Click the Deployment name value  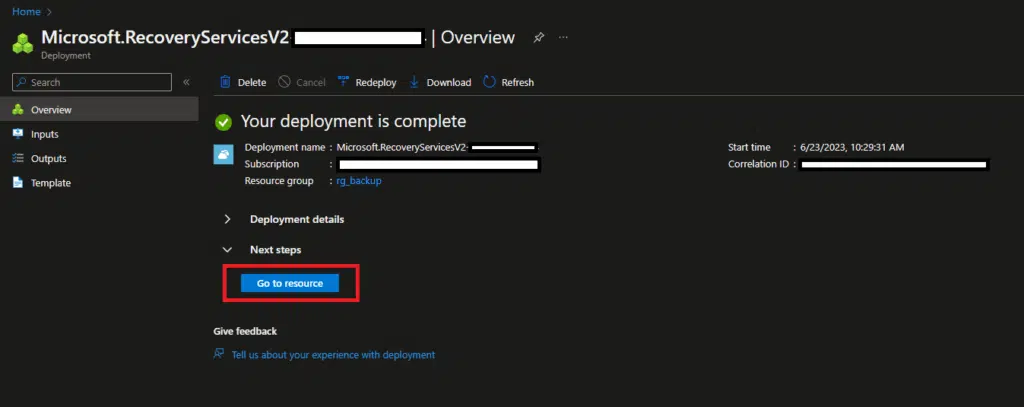[x=438, y=148]
